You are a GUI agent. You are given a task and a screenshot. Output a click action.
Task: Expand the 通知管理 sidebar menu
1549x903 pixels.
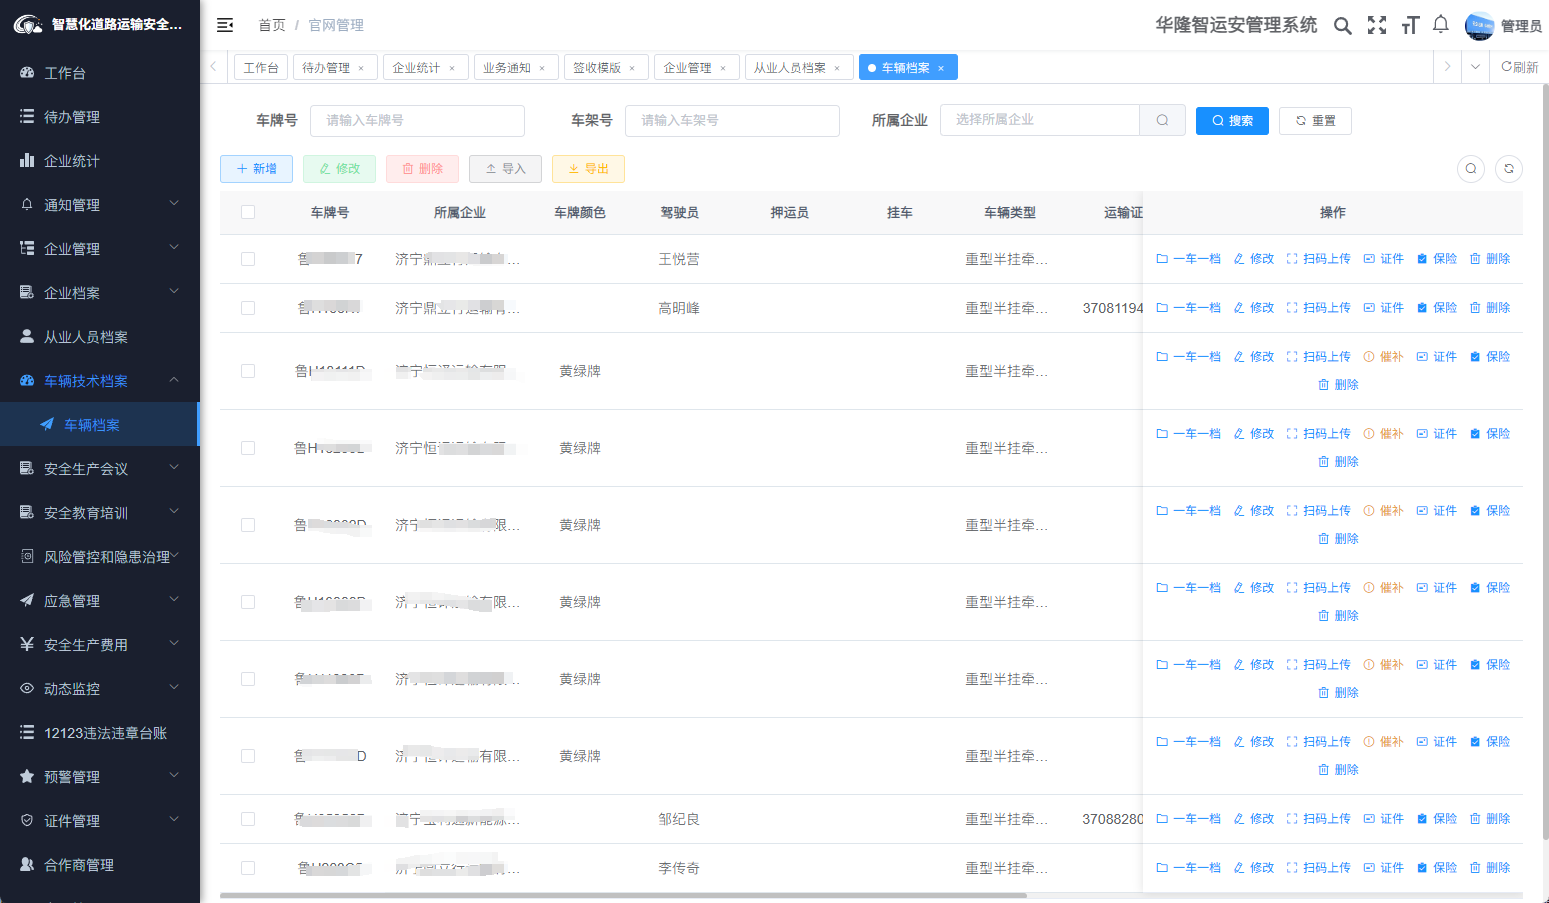pos(100,204)
